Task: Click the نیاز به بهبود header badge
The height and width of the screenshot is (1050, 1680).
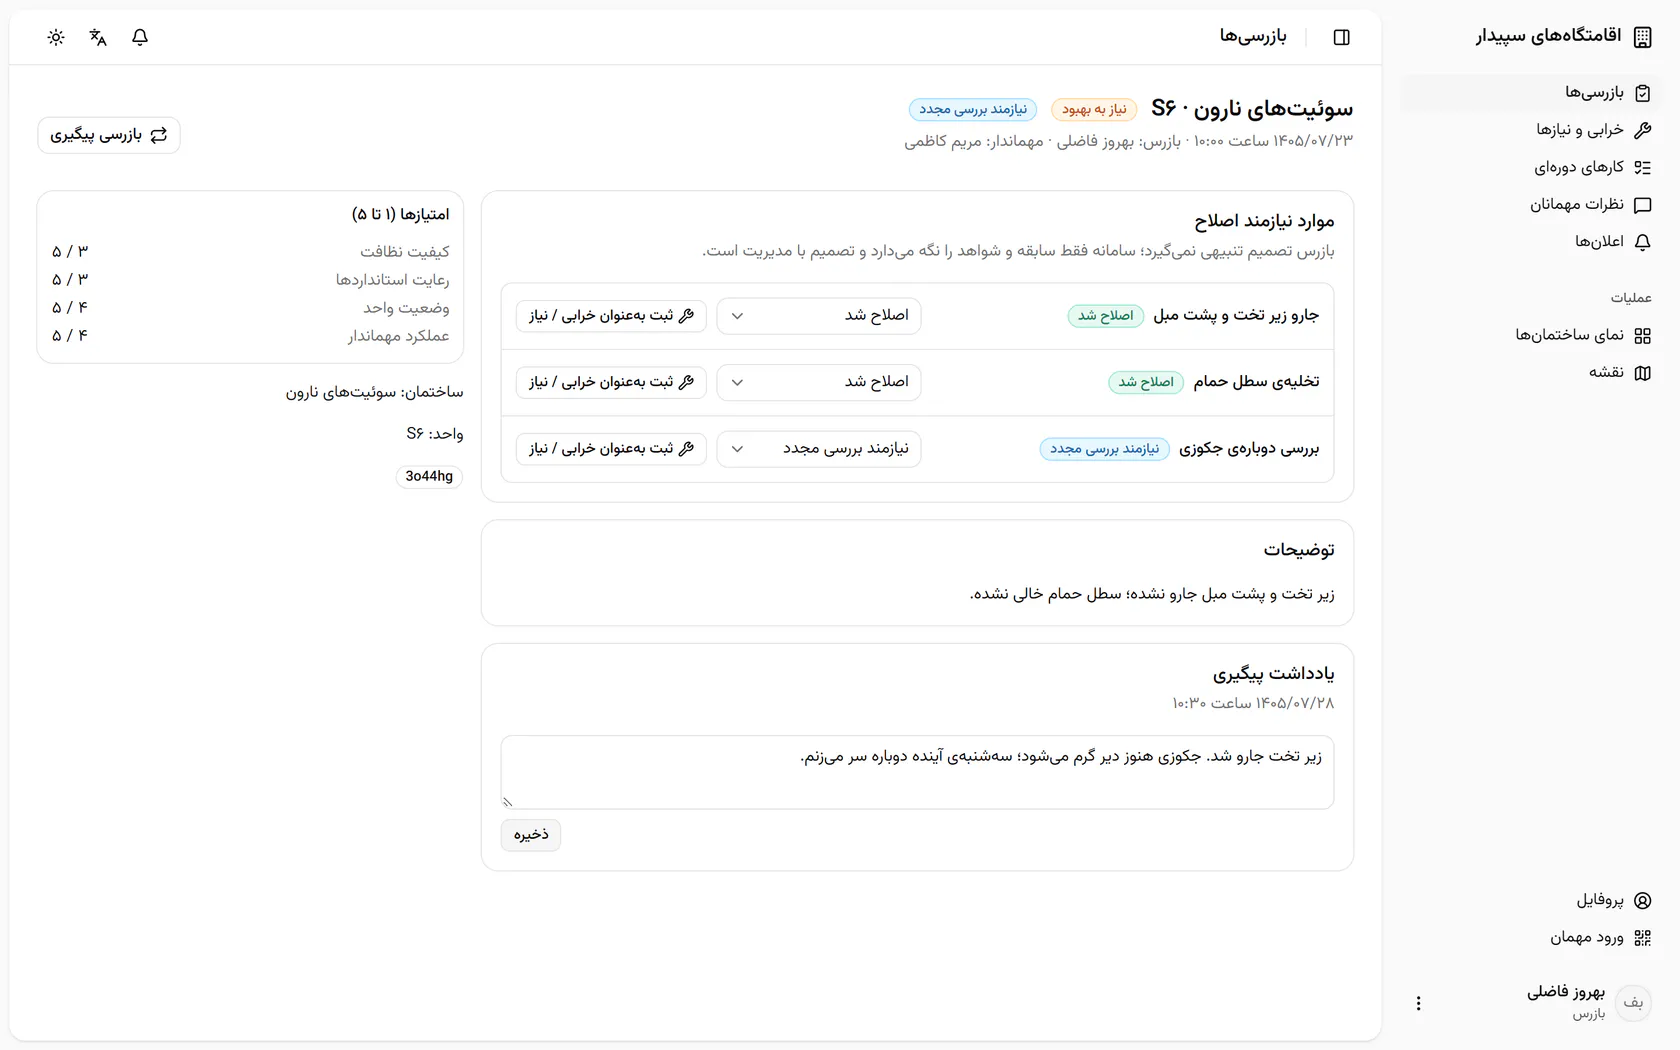Action: [1094, 110]
